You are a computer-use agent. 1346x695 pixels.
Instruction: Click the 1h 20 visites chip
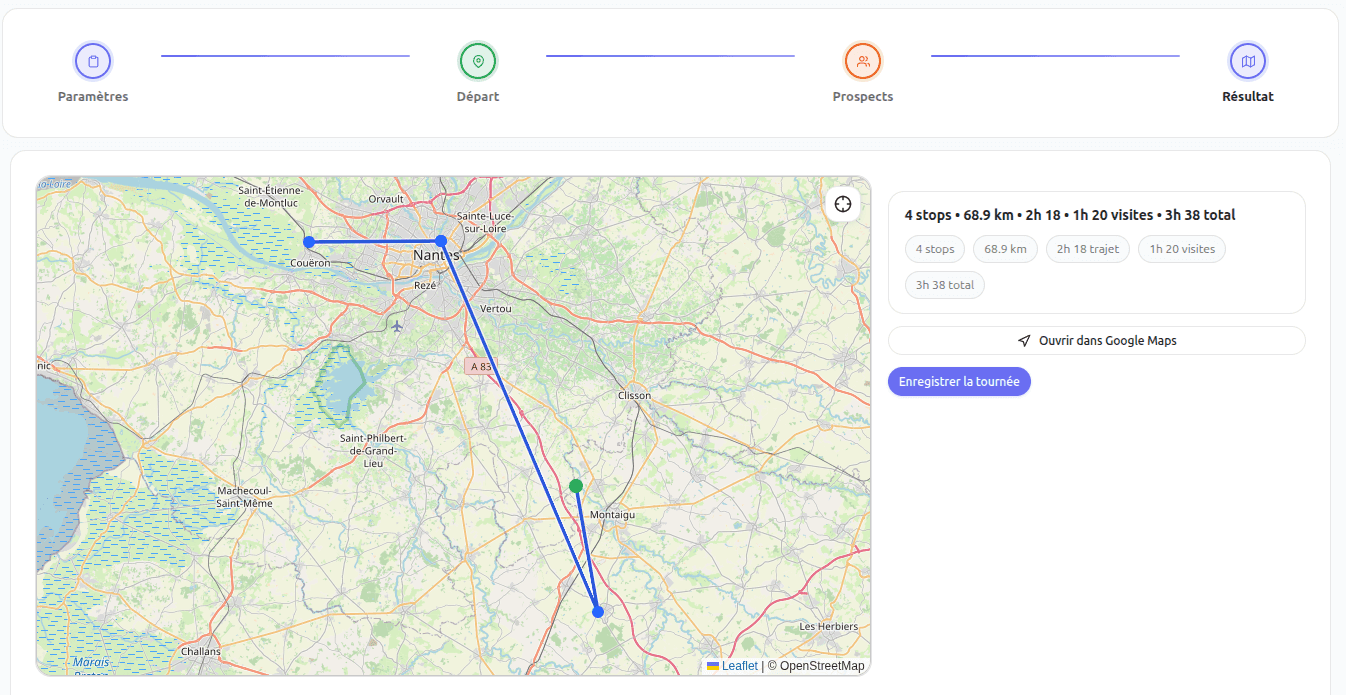(x=1181, y=248)
